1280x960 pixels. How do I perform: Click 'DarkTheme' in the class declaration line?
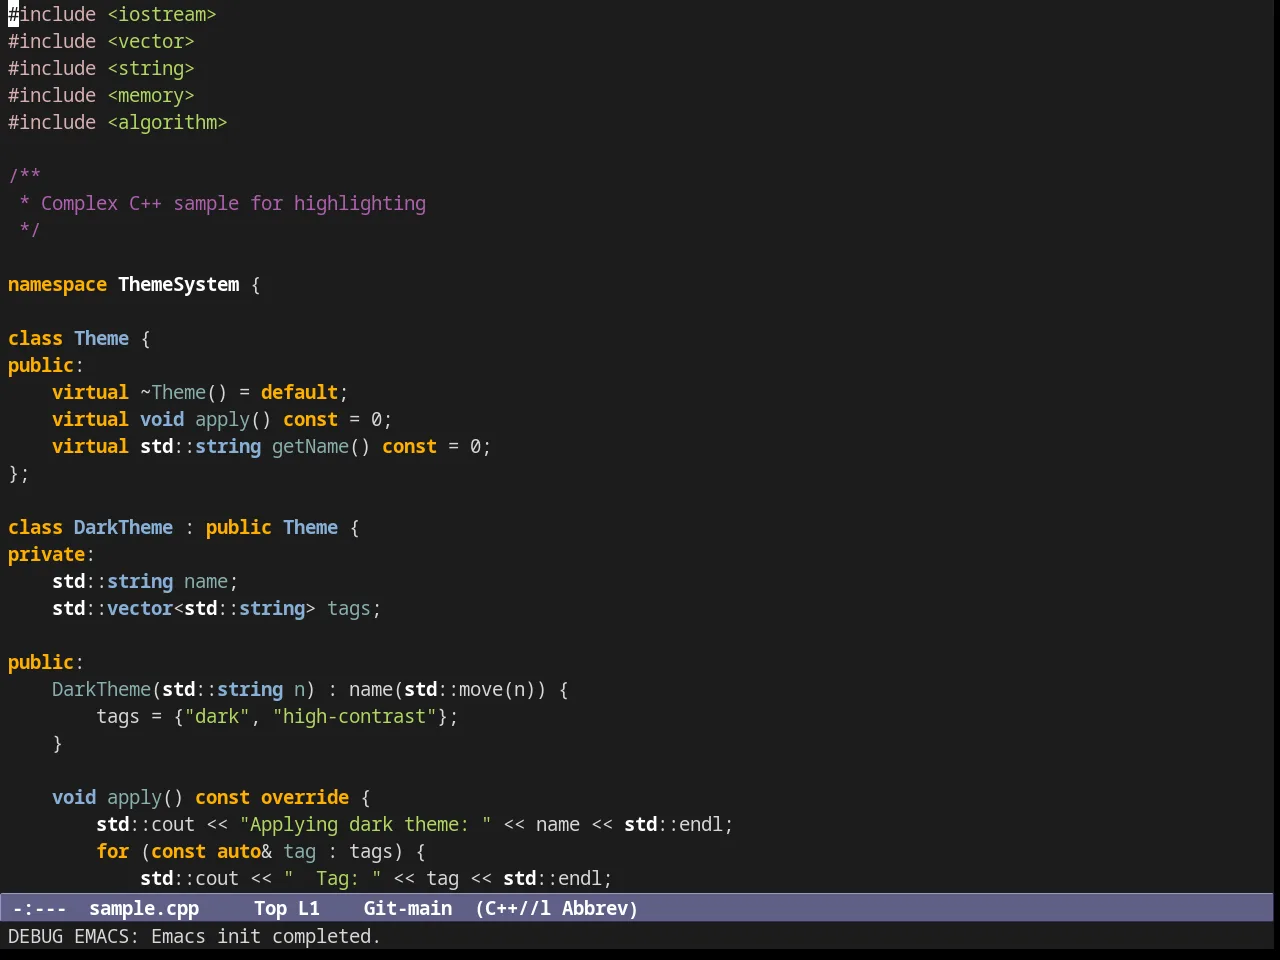pos(123,527)
